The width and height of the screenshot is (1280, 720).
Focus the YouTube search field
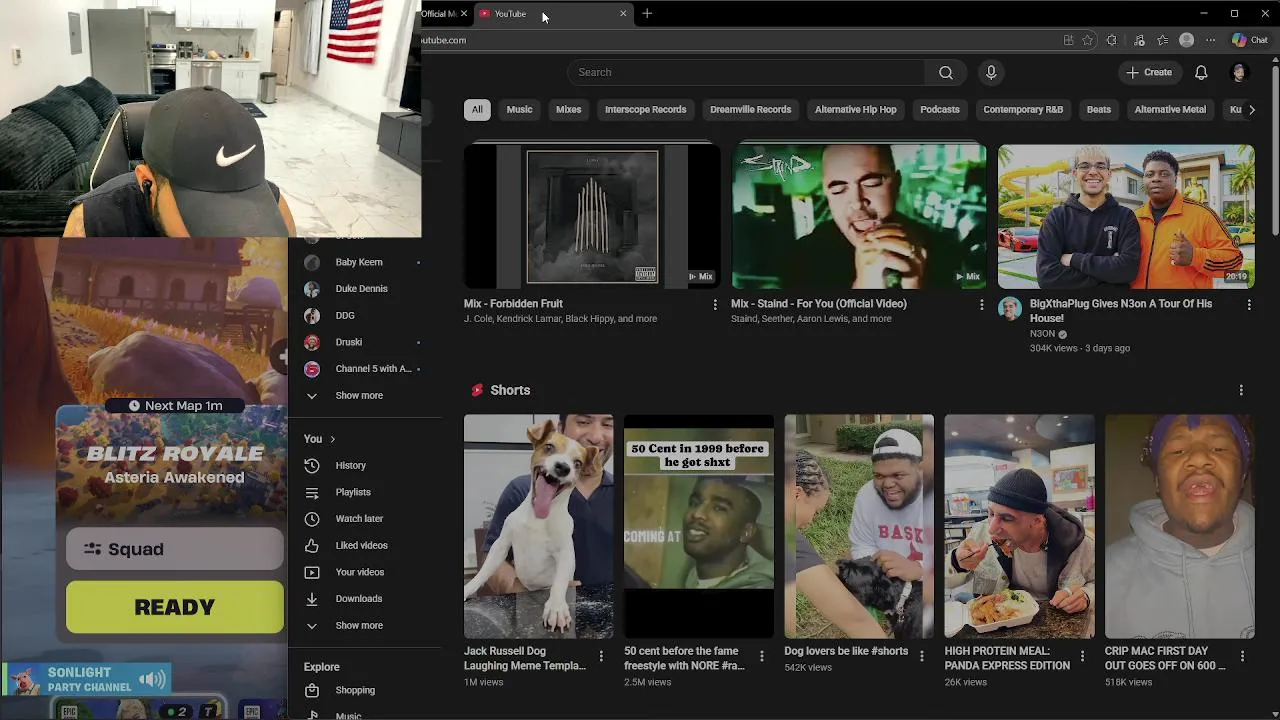point(746,72)
